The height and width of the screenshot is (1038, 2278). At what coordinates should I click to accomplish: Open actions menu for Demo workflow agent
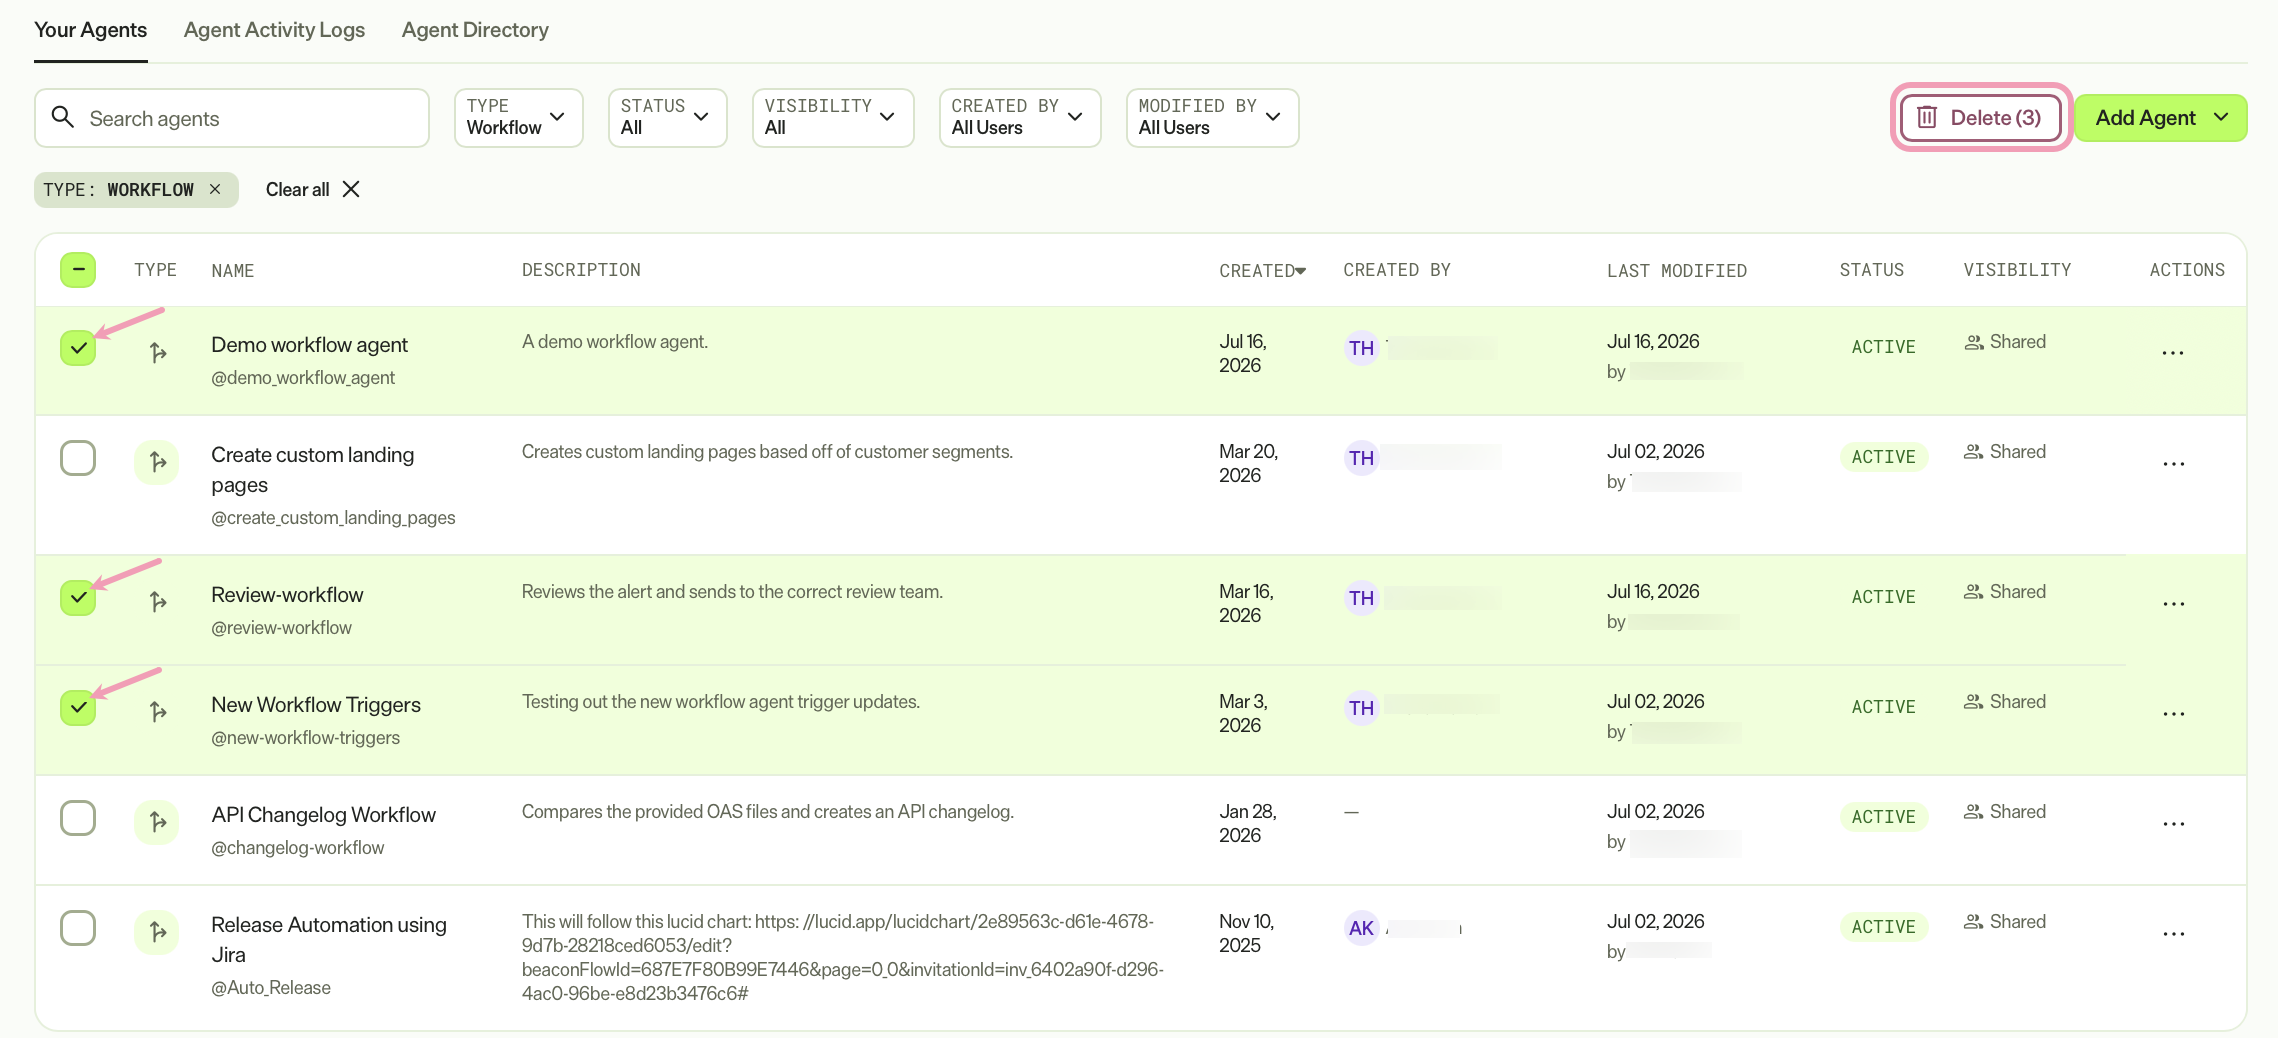click(2172, 353)
